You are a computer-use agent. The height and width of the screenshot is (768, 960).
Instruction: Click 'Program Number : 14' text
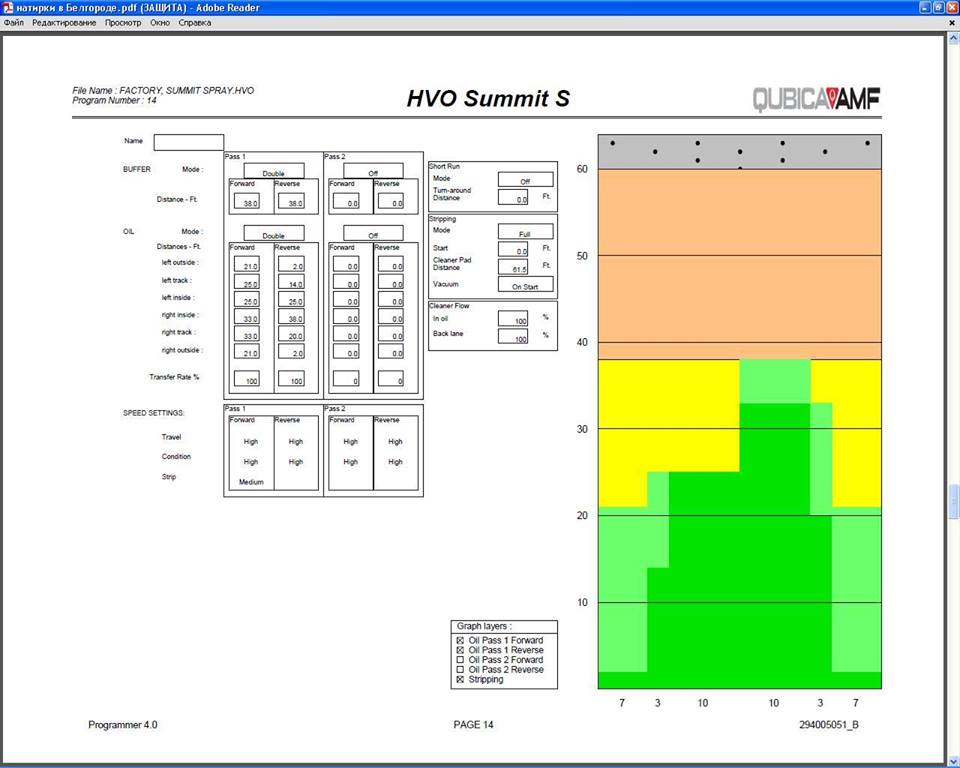pos(114,100)
